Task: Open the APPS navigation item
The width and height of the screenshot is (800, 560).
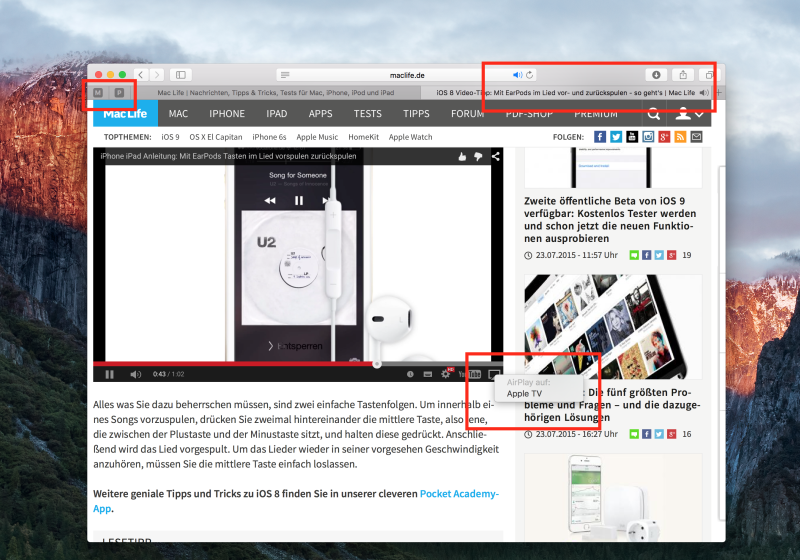Action: 320,114
